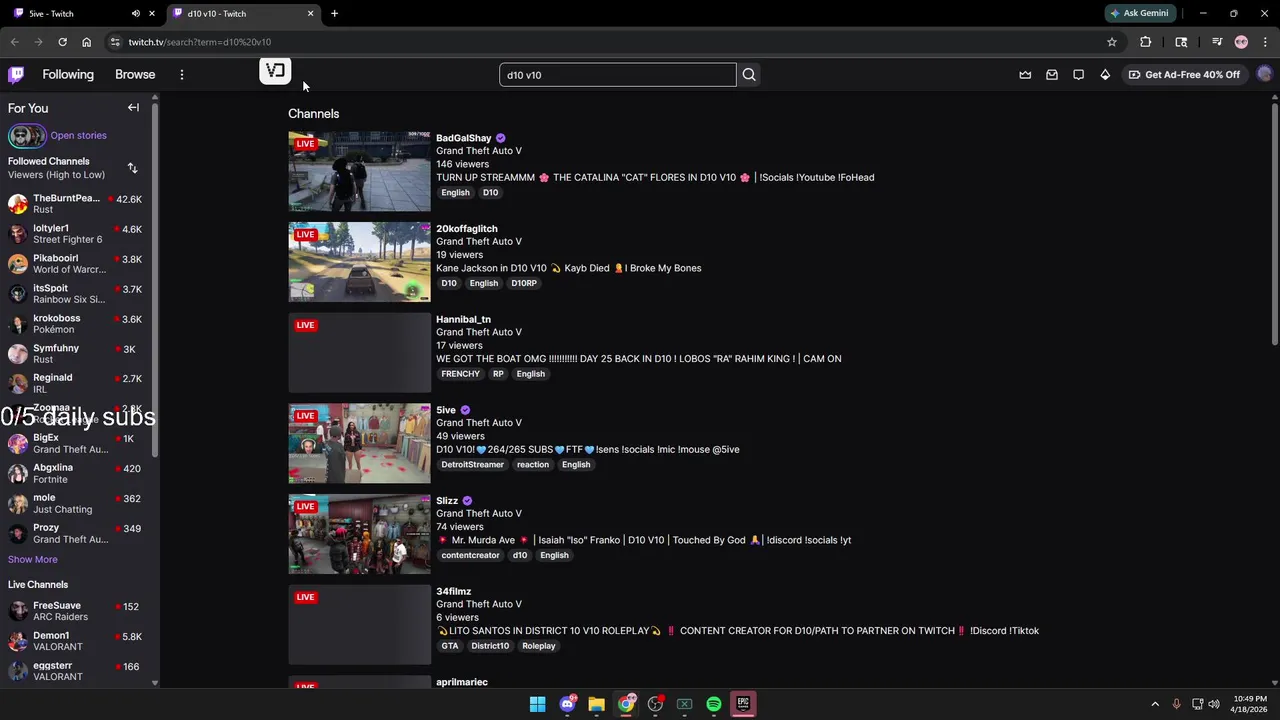Focus the search box containing d10 v10
1280x720 pixels.
pos(617,74)
